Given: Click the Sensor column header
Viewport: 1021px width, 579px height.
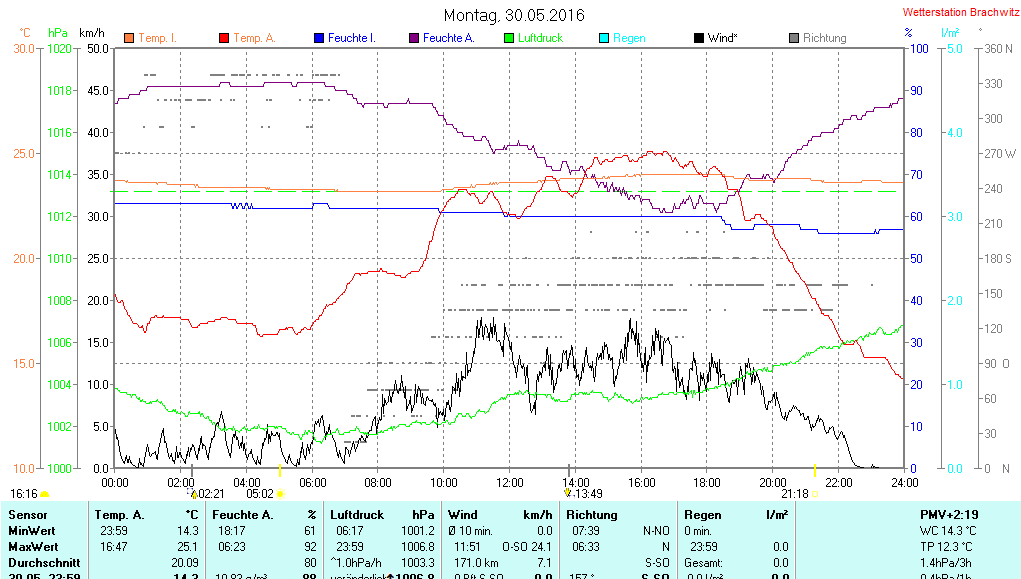Looking at the screenshot, I should point(27,514).
